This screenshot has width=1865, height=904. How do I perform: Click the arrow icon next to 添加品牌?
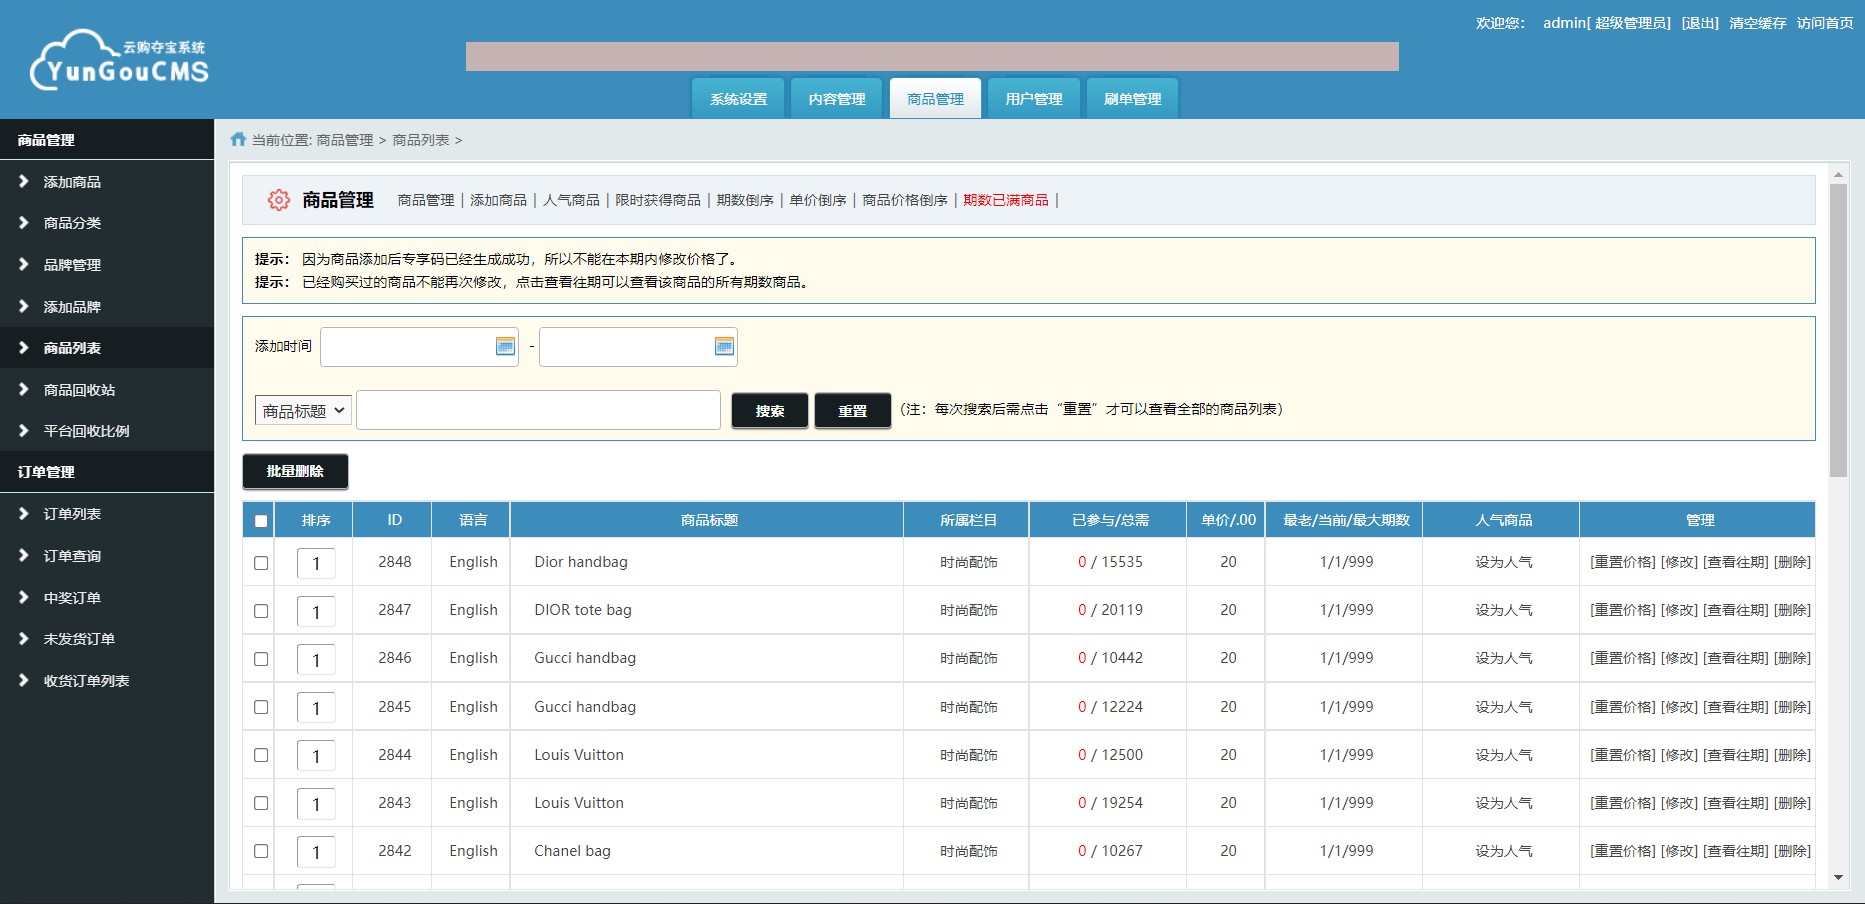click(23, 306)
